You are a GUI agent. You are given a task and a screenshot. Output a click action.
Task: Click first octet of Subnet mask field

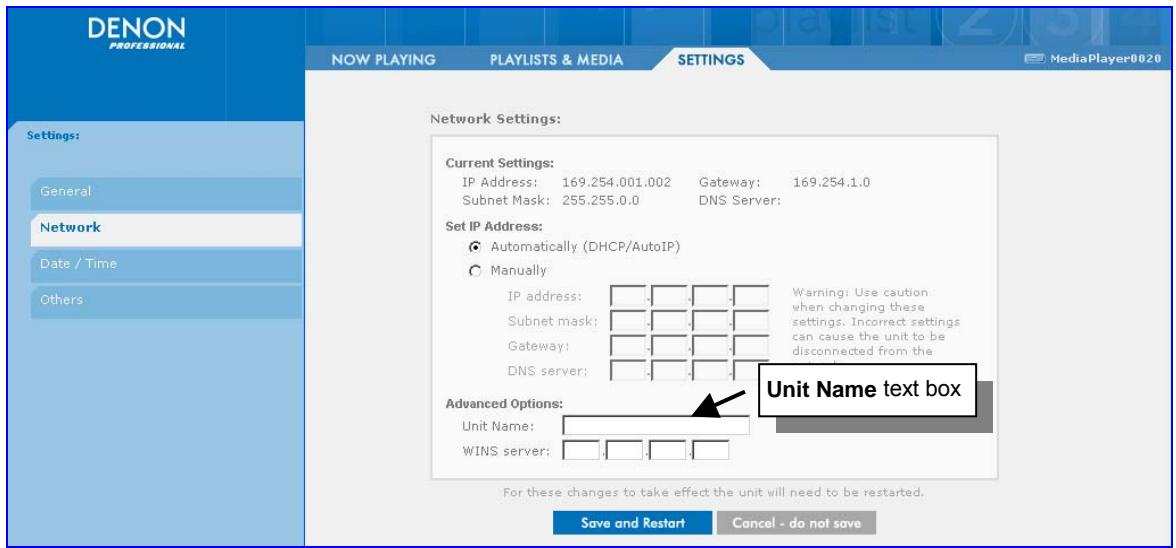point(628,321)
